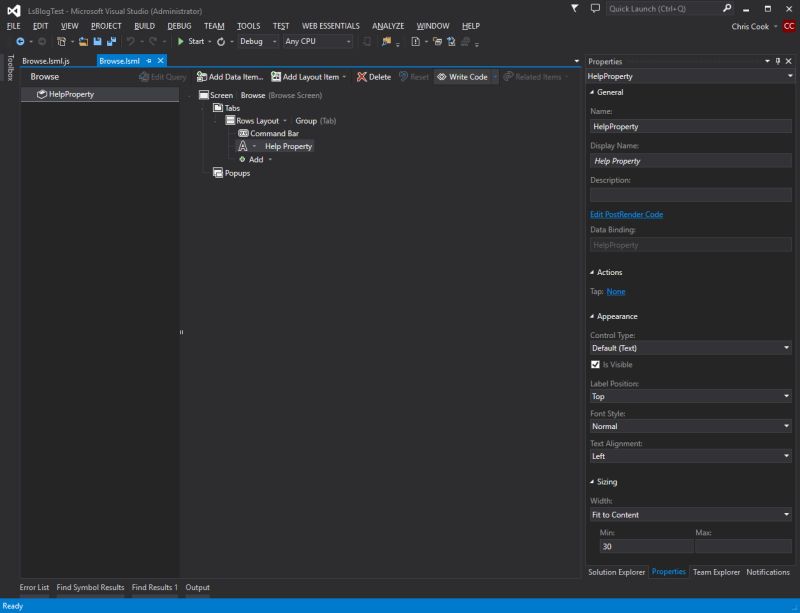Select the Command Bar tree node
This screenshot has width=800, height=613.
(269, 134)
